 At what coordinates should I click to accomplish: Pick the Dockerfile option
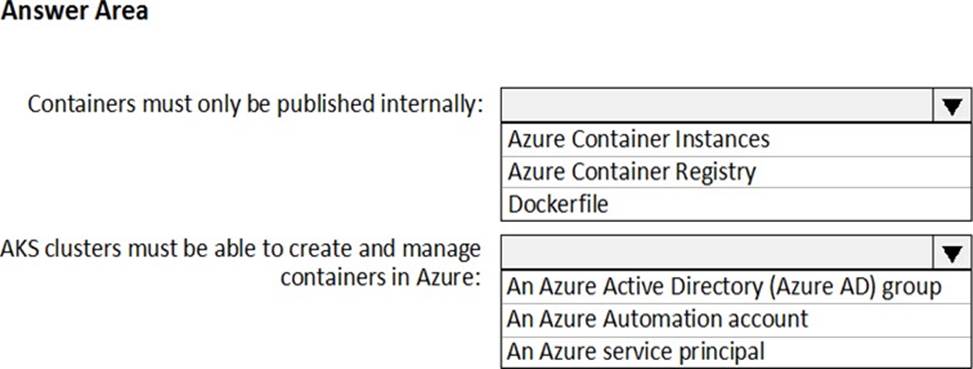pyautogui.click(x=735, y=204)
